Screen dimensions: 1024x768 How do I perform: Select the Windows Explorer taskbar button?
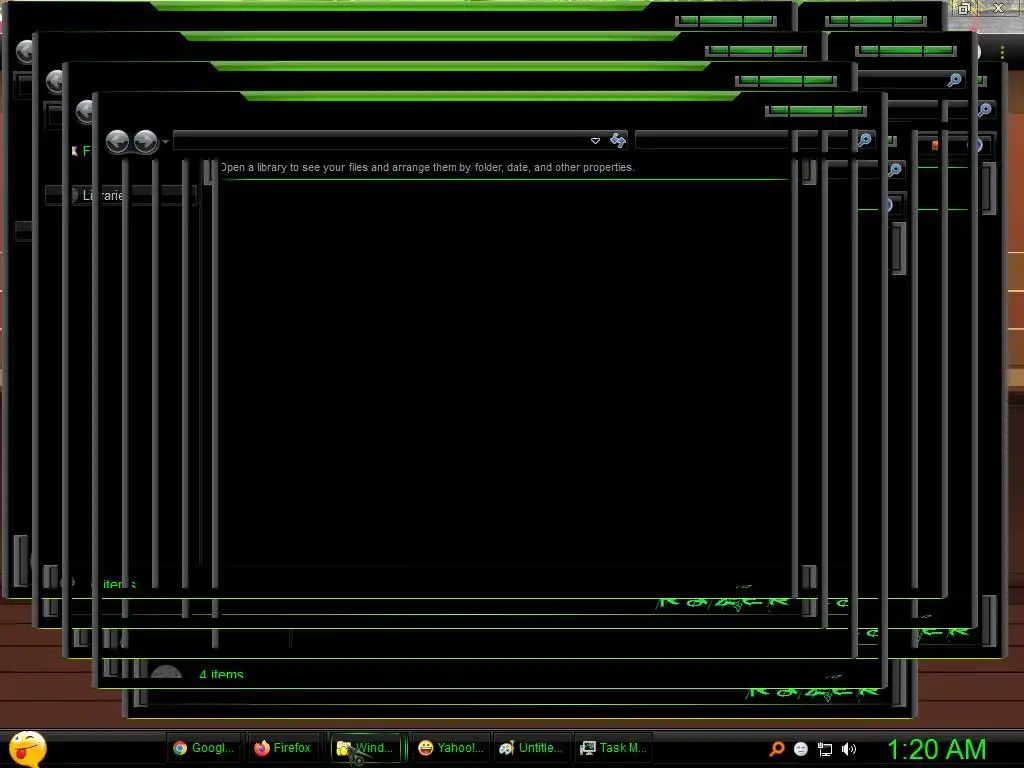[366, 748]
